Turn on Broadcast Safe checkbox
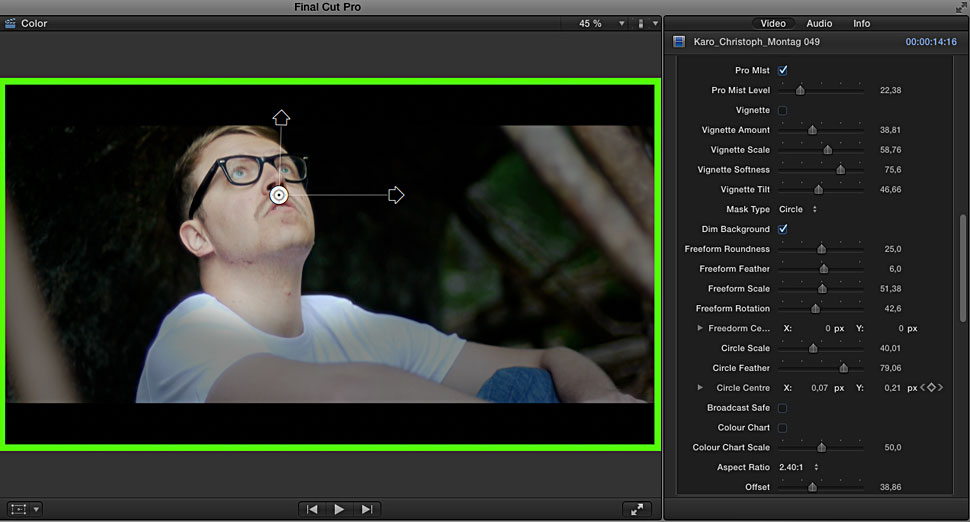The image size is (970, 522). pyautogui.click(x=782, y=408)
